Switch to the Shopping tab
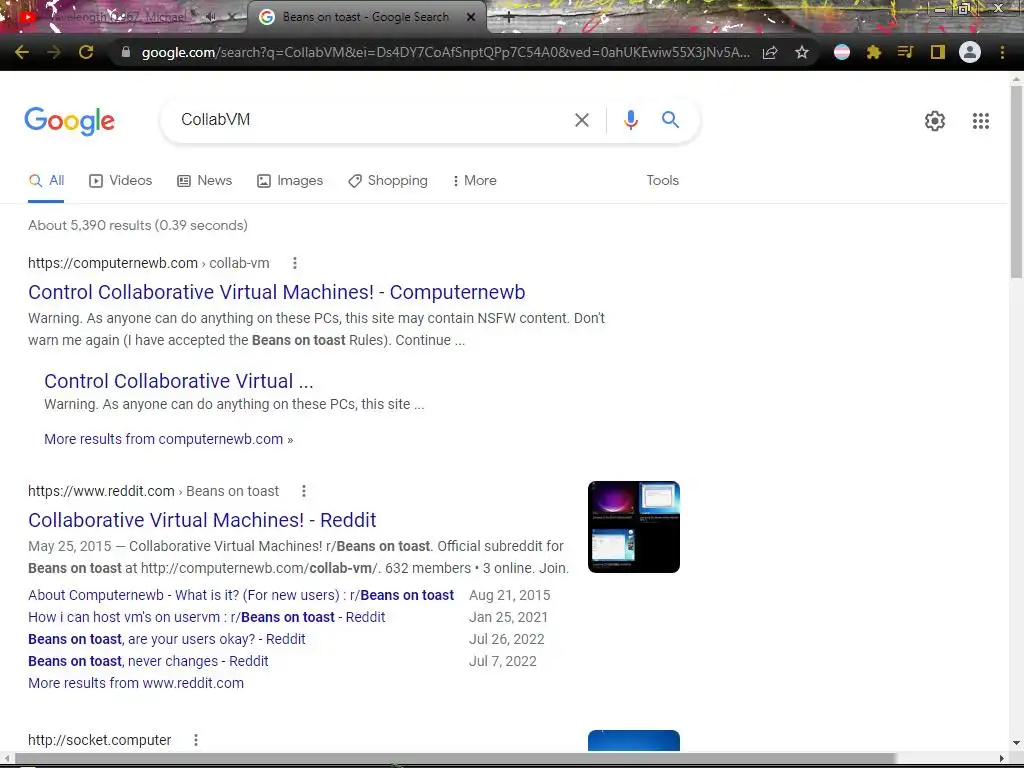The image size is (1024, 768). pyautogui.click(x=387, y=181)
